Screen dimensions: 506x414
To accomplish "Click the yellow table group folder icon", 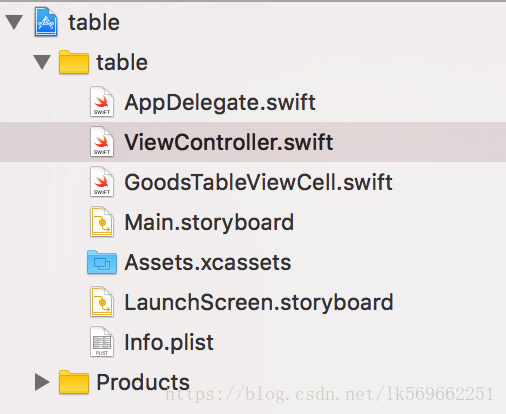I will [x=74, y=62].
